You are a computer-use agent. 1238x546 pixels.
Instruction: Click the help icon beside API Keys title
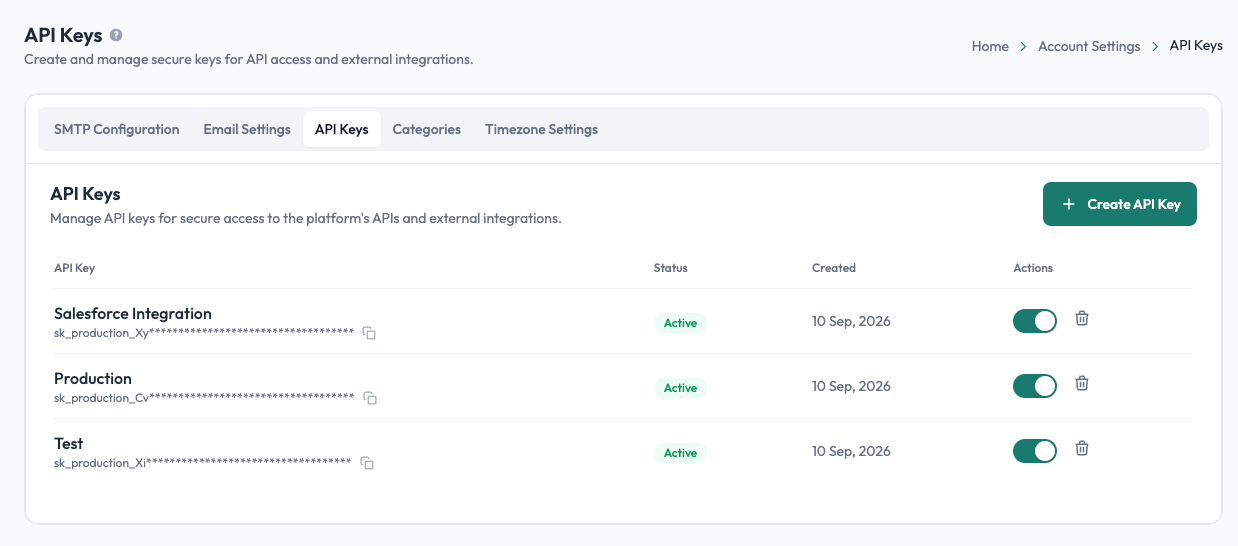[116, 35]
